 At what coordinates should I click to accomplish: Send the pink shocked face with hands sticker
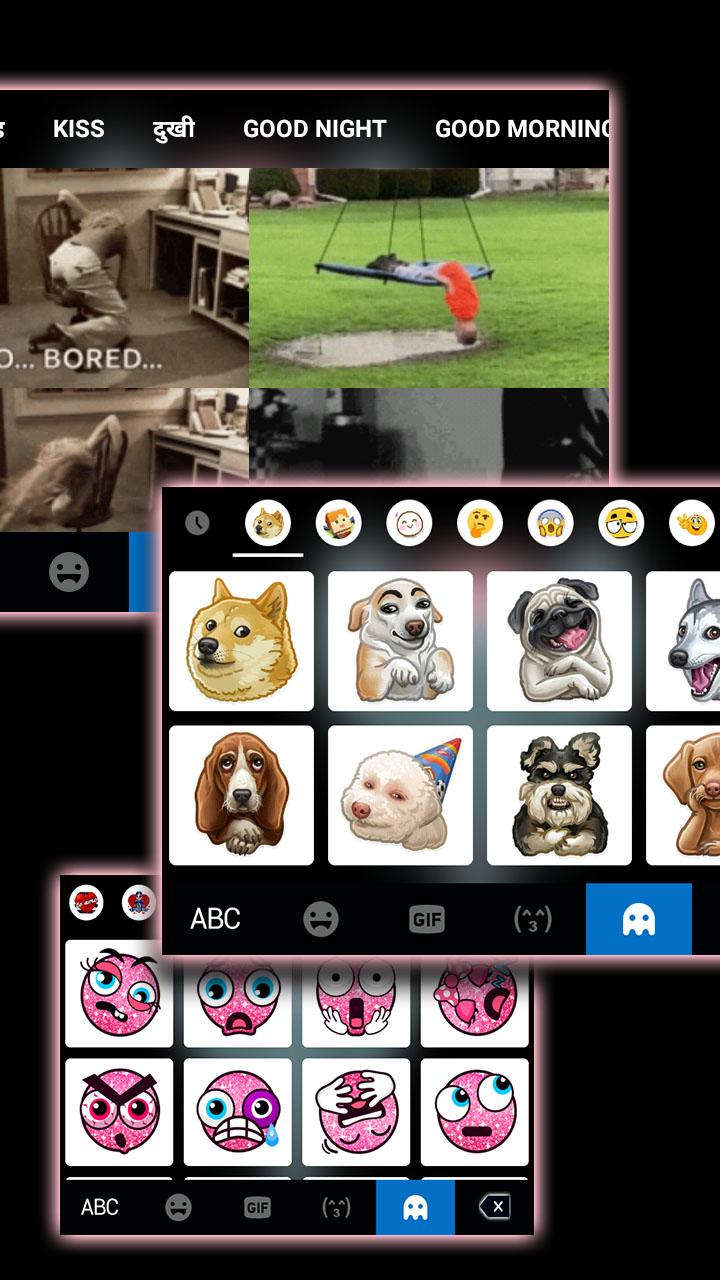tap(356, 1001)
